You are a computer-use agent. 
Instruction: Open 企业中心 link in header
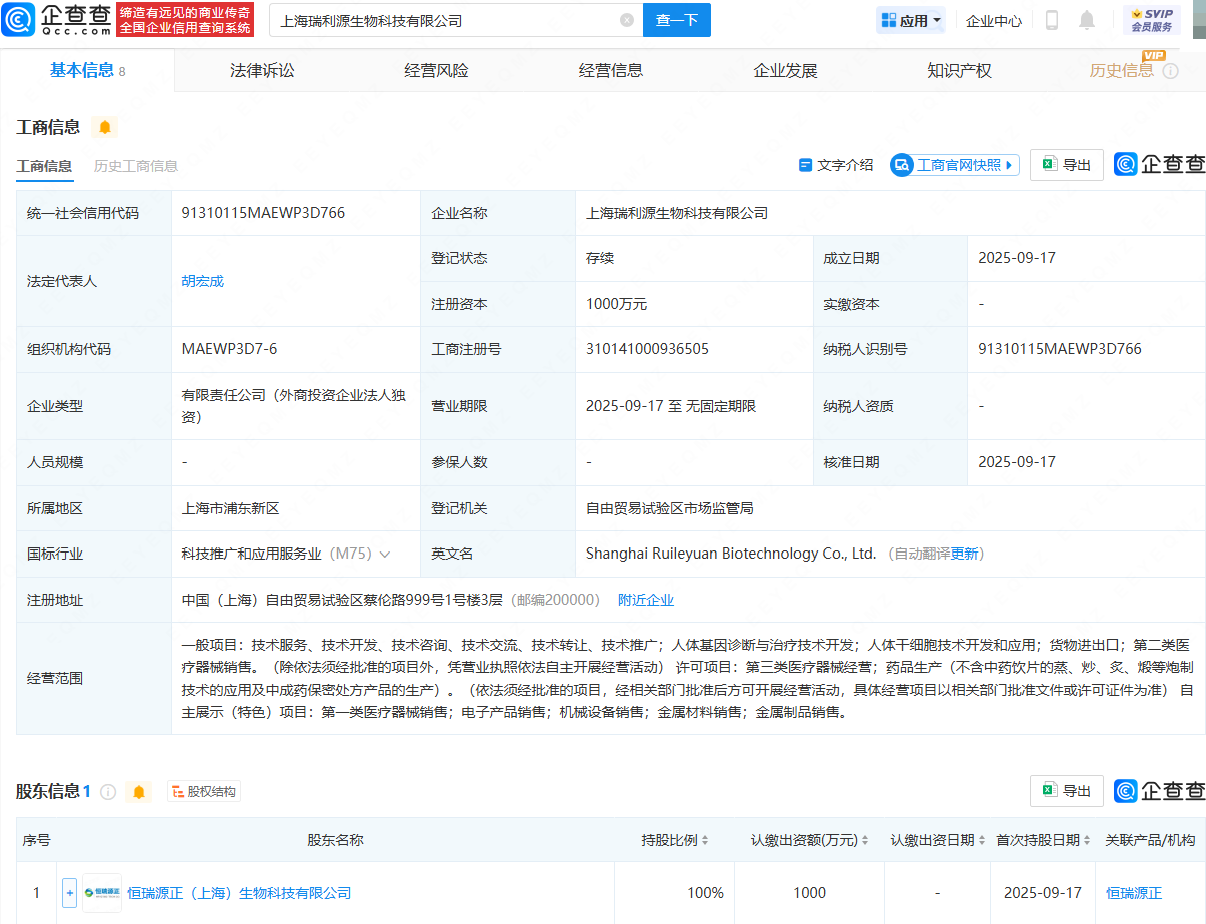994,20
